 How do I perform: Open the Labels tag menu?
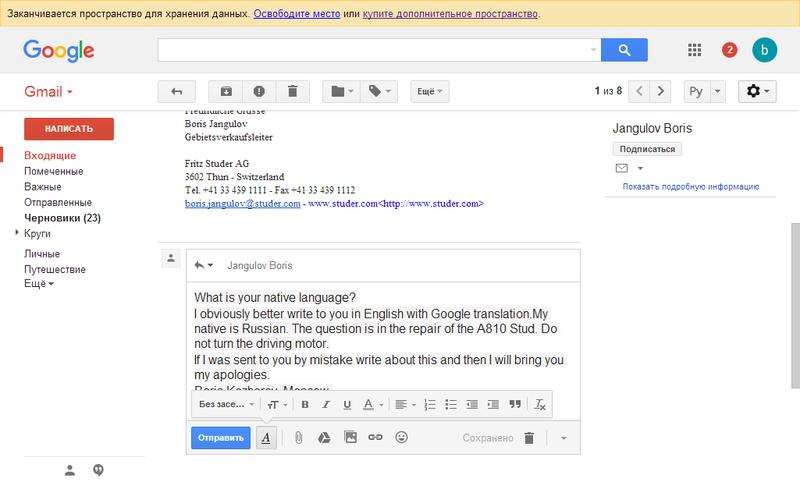379,91
